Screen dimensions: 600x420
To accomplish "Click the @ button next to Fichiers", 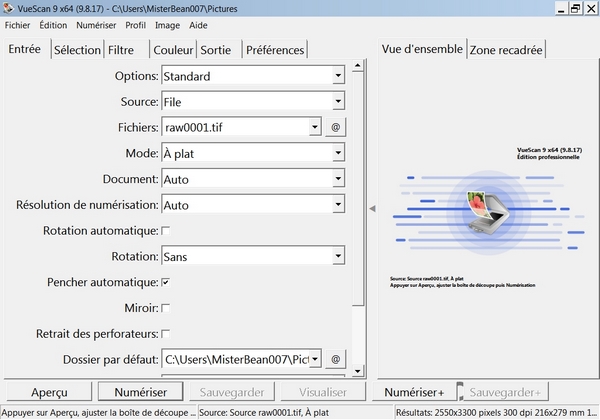I will click(335, 127).
